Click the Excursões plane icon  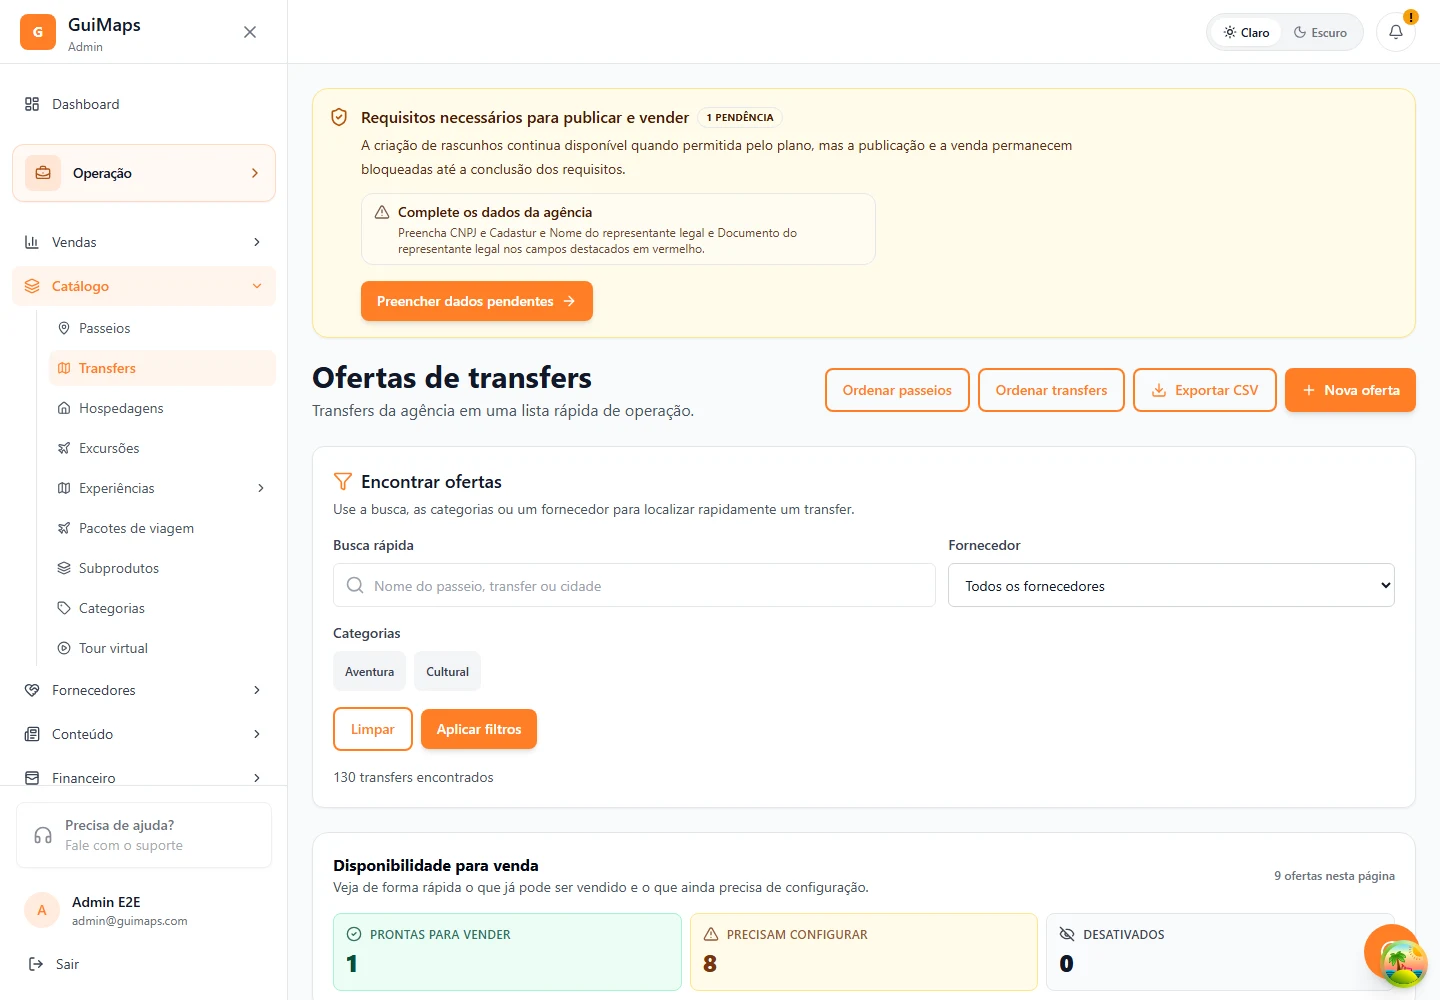pyautogui.click(x=64, y=448)
